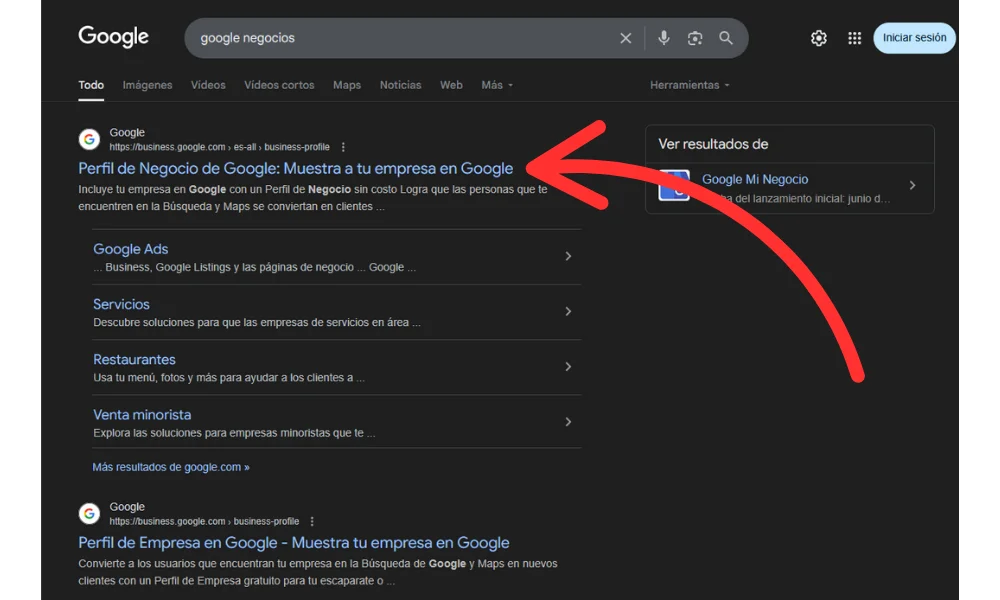Click the 'Ver resultados de' heading
Viewport: 1000px width, 600px height.
pos(713,144)
